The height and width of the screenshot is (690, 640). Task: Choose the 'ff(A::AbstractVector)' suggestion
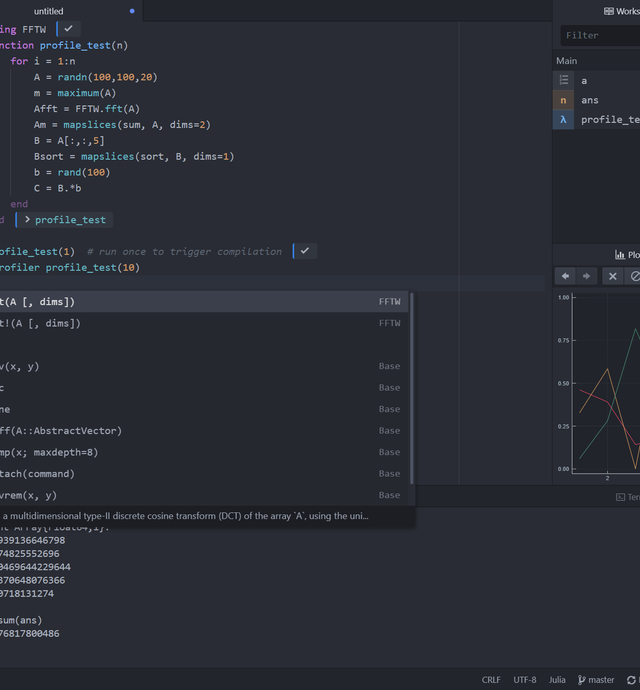tap(204, 431)
